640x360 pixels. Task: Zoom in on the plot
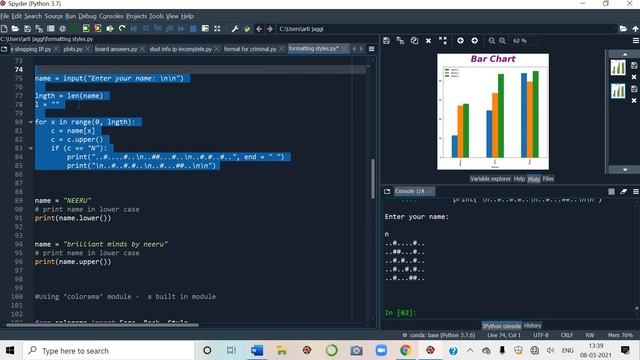[502, 40]
